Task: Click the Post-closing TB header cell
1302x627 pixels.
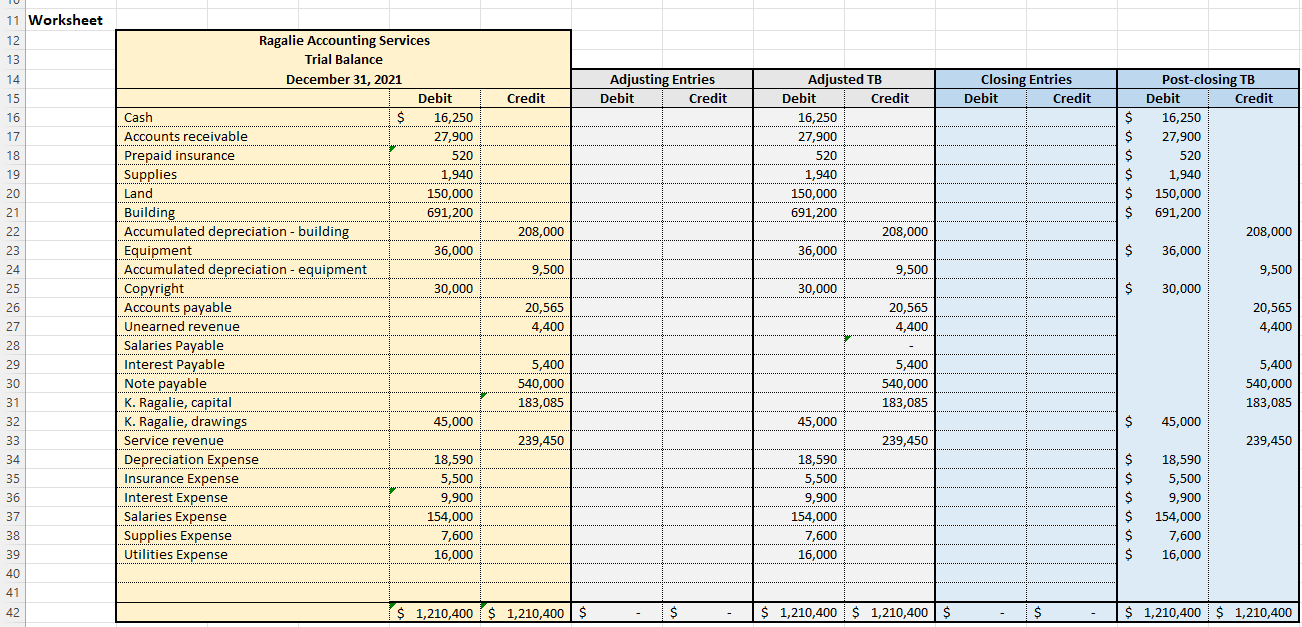Action: tap(1207, 79)
